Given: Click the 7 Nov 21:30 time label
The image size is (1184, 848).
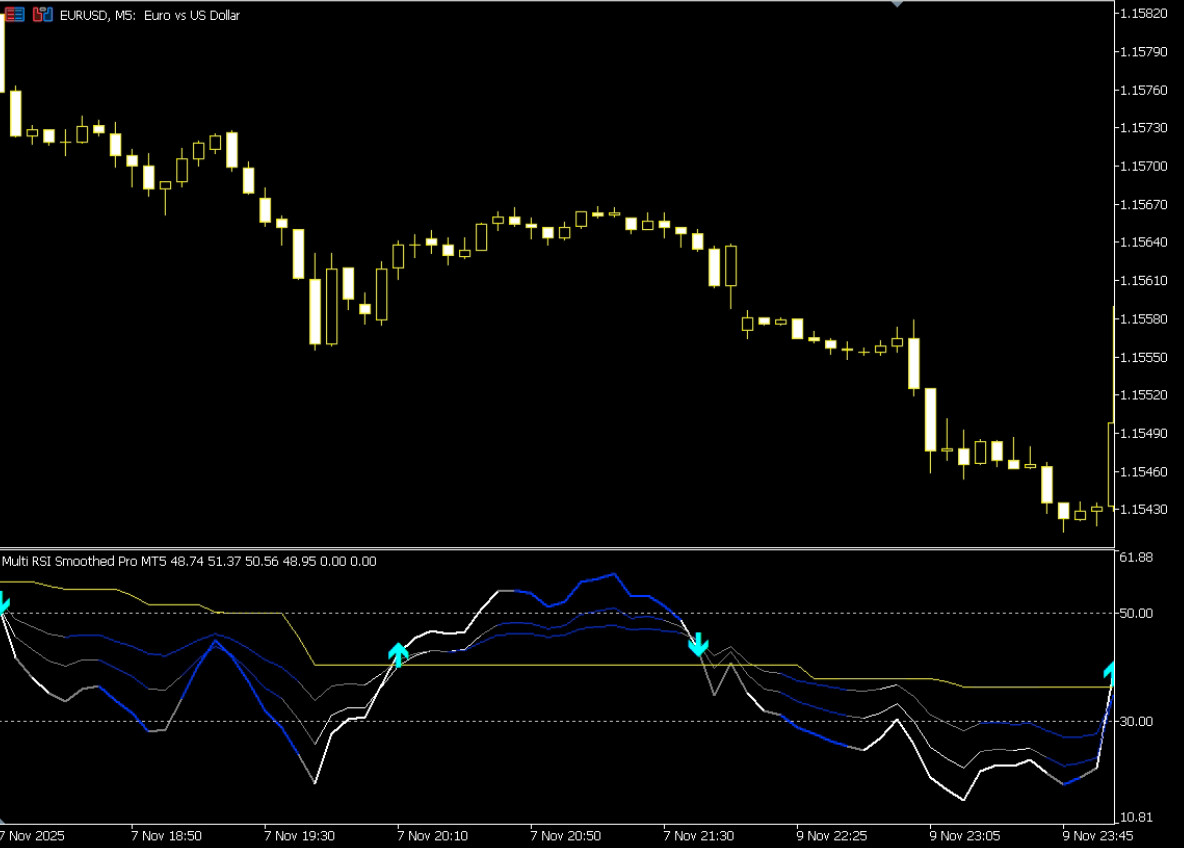Looking at the screenshot, I should click(x=698, y=836).
